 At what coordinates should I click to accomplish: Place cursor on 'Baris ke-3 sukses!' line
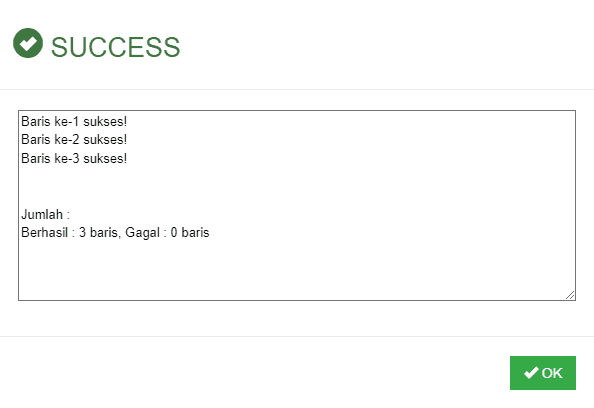tap(74, 158)
